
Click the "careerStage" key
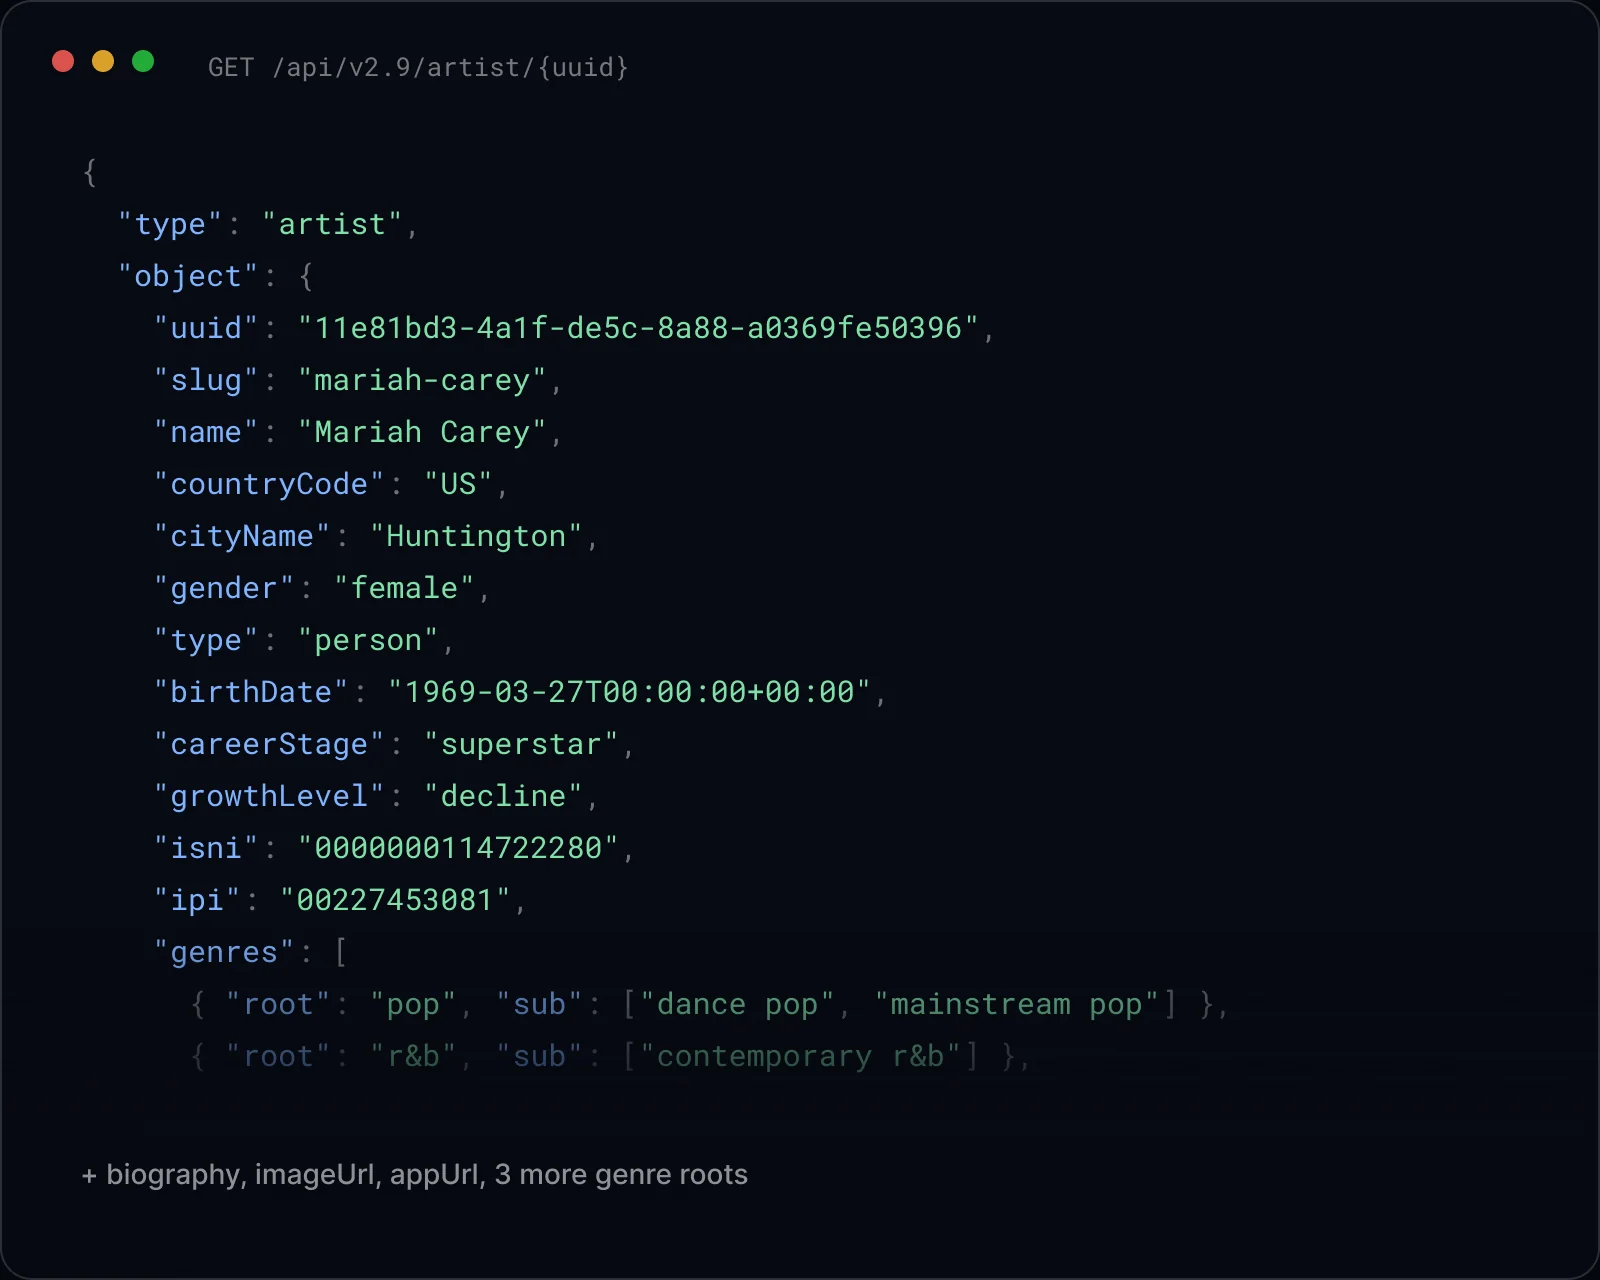269,744
